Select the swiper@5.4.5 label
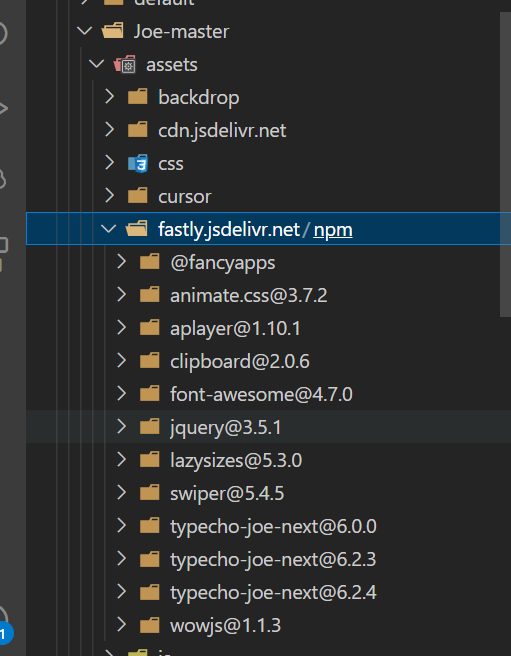The height and width of the screenshot is (656, 511). point(227,493)
